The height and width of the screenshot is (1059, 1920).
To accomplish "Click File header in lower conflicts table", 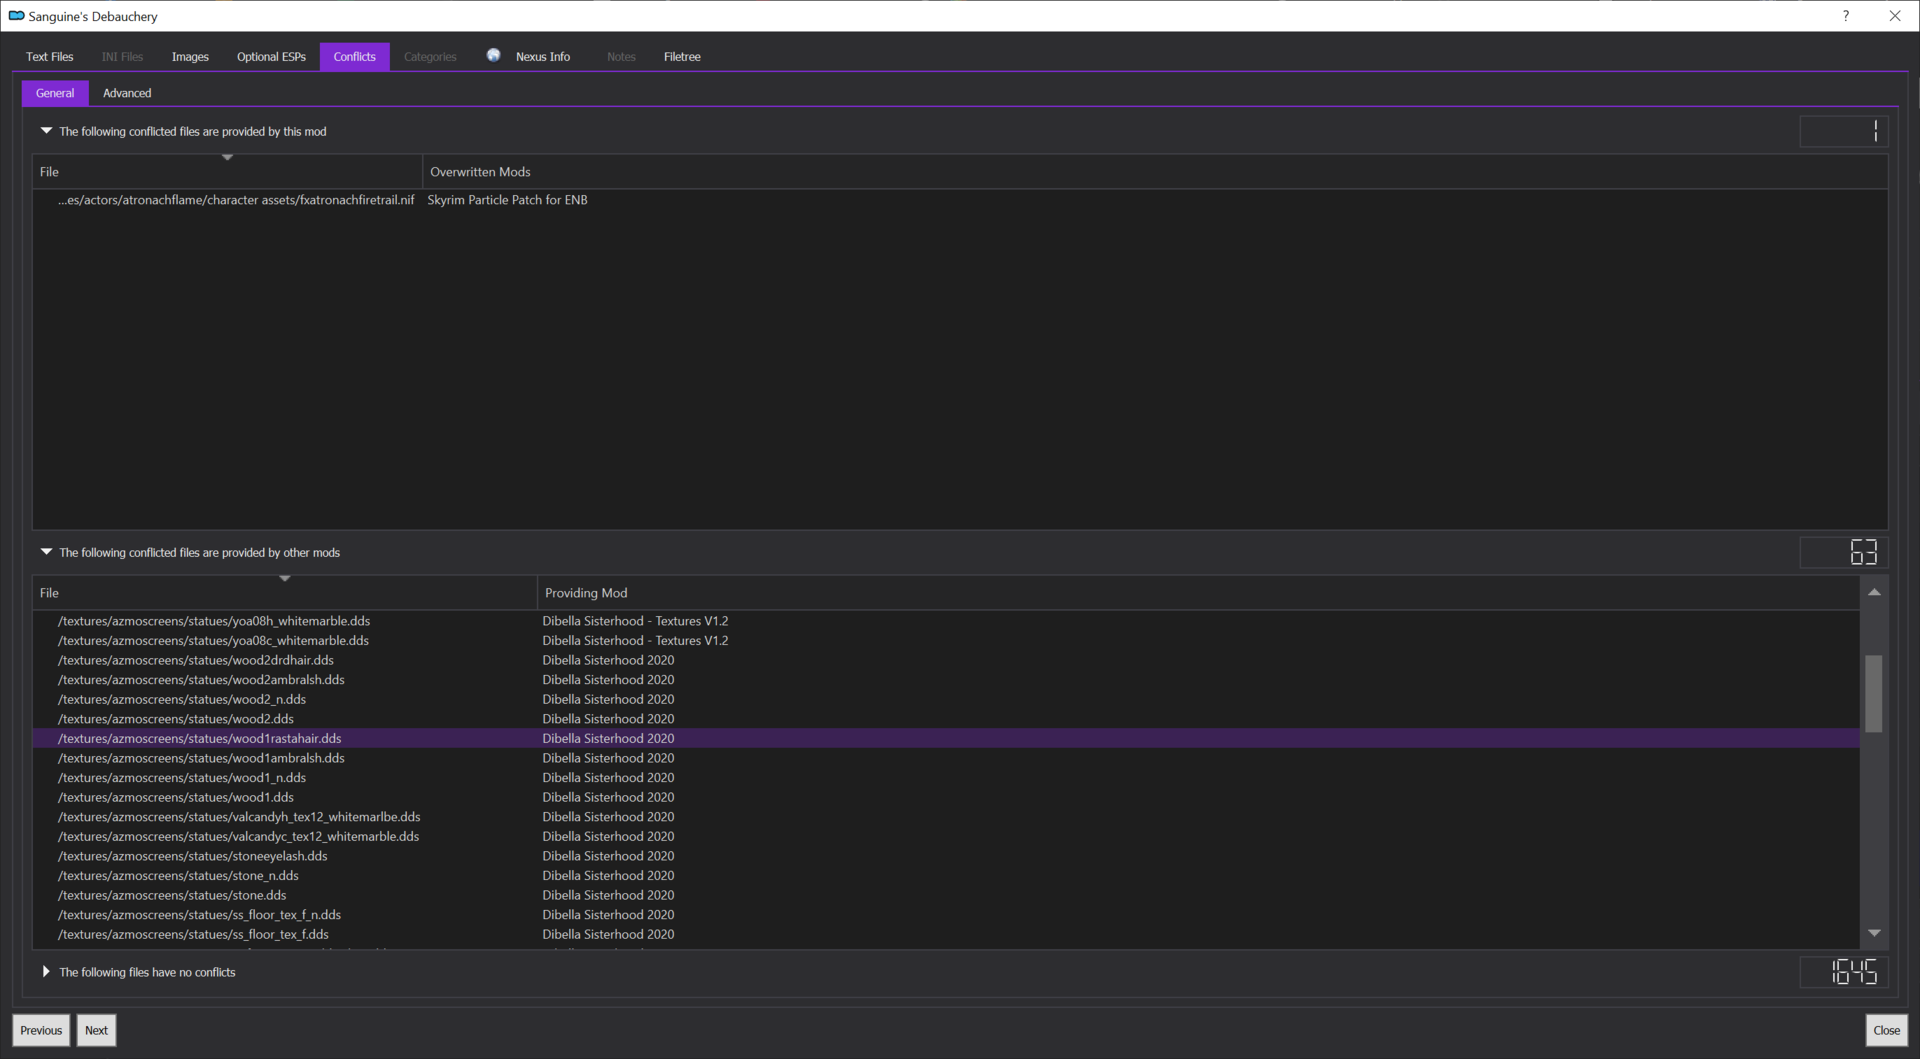I will pyautogui.click(x=285, y=593).
